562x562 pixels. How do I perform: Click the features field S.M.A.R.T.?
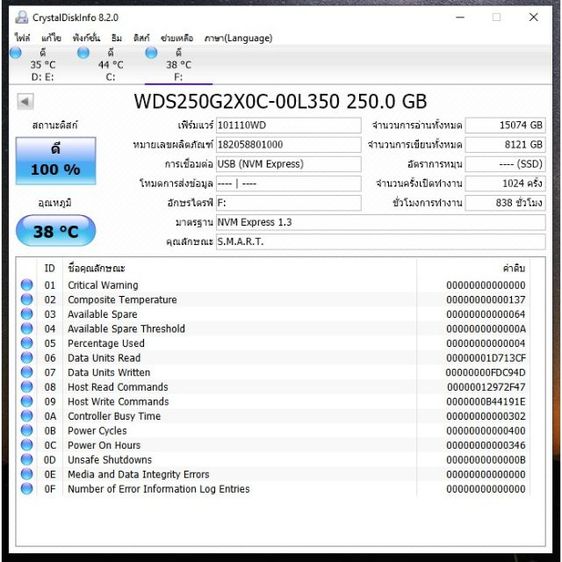(x=381, y=242)
